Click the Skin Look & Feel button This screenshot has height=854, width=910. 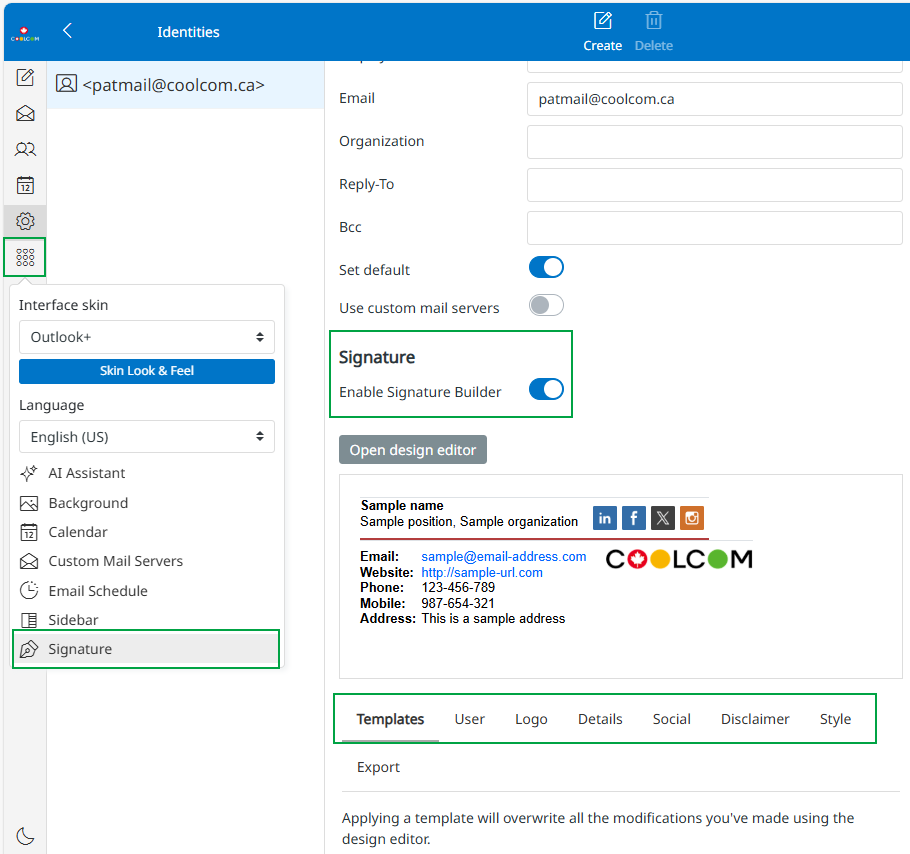(x=147, y=371)
